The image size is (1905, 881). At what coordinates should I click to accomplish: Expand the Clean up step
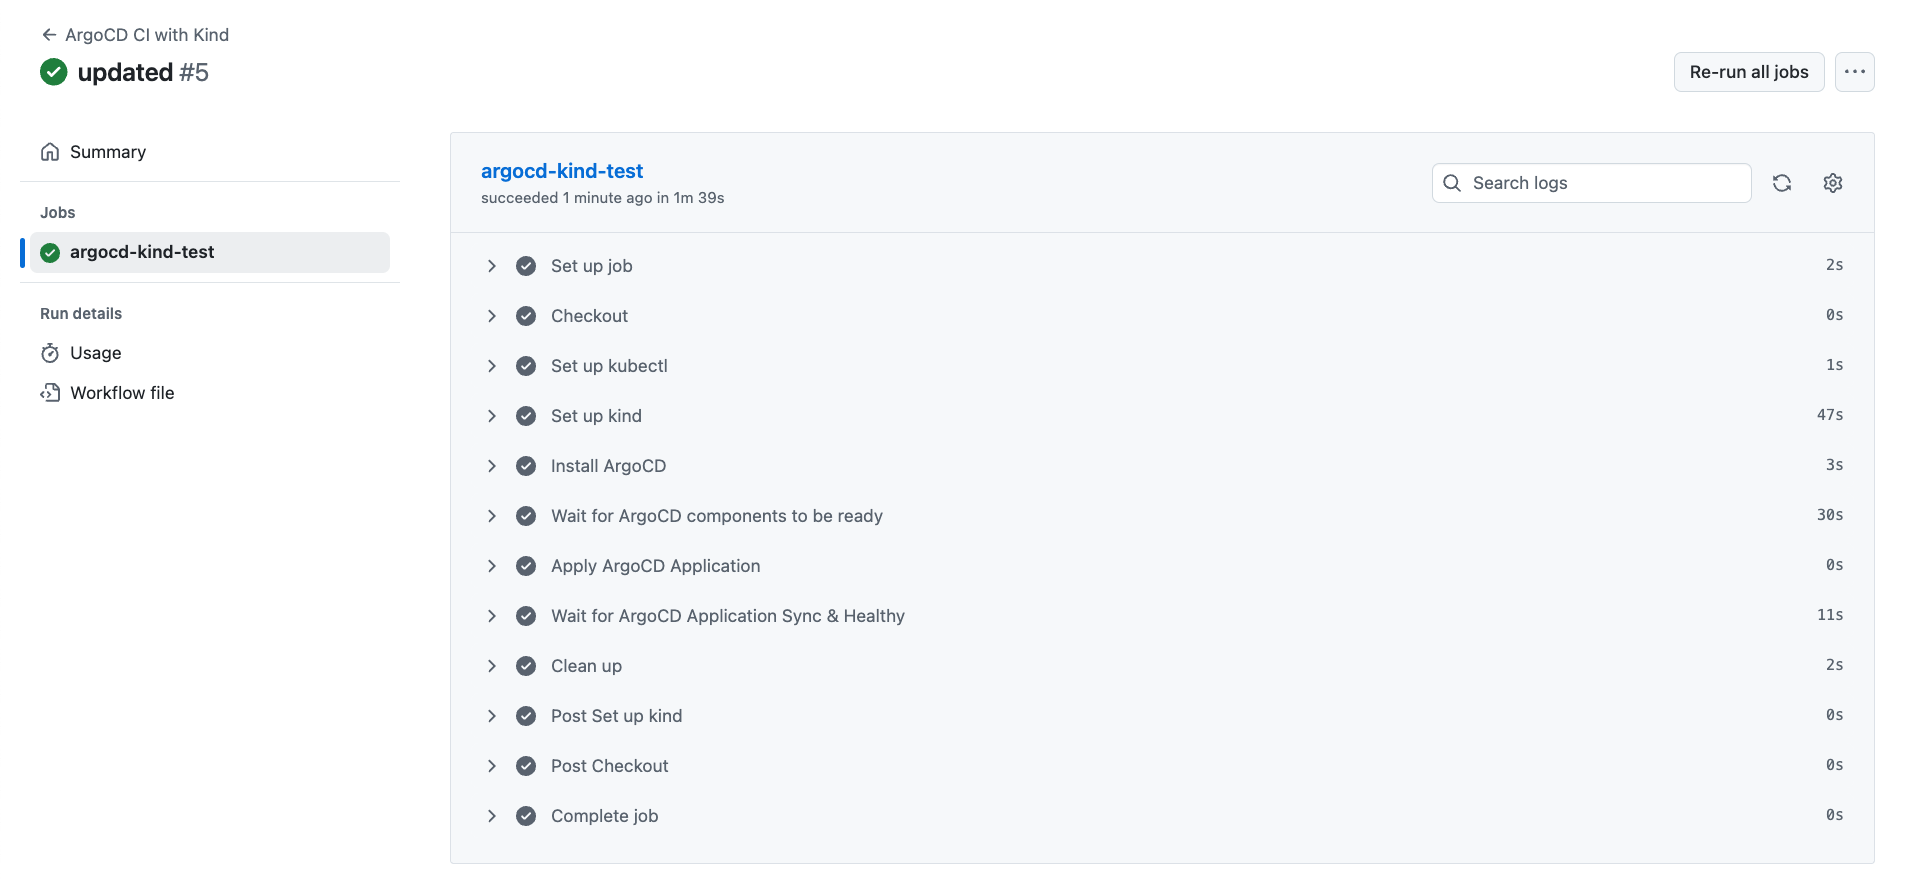pos(492,666)
